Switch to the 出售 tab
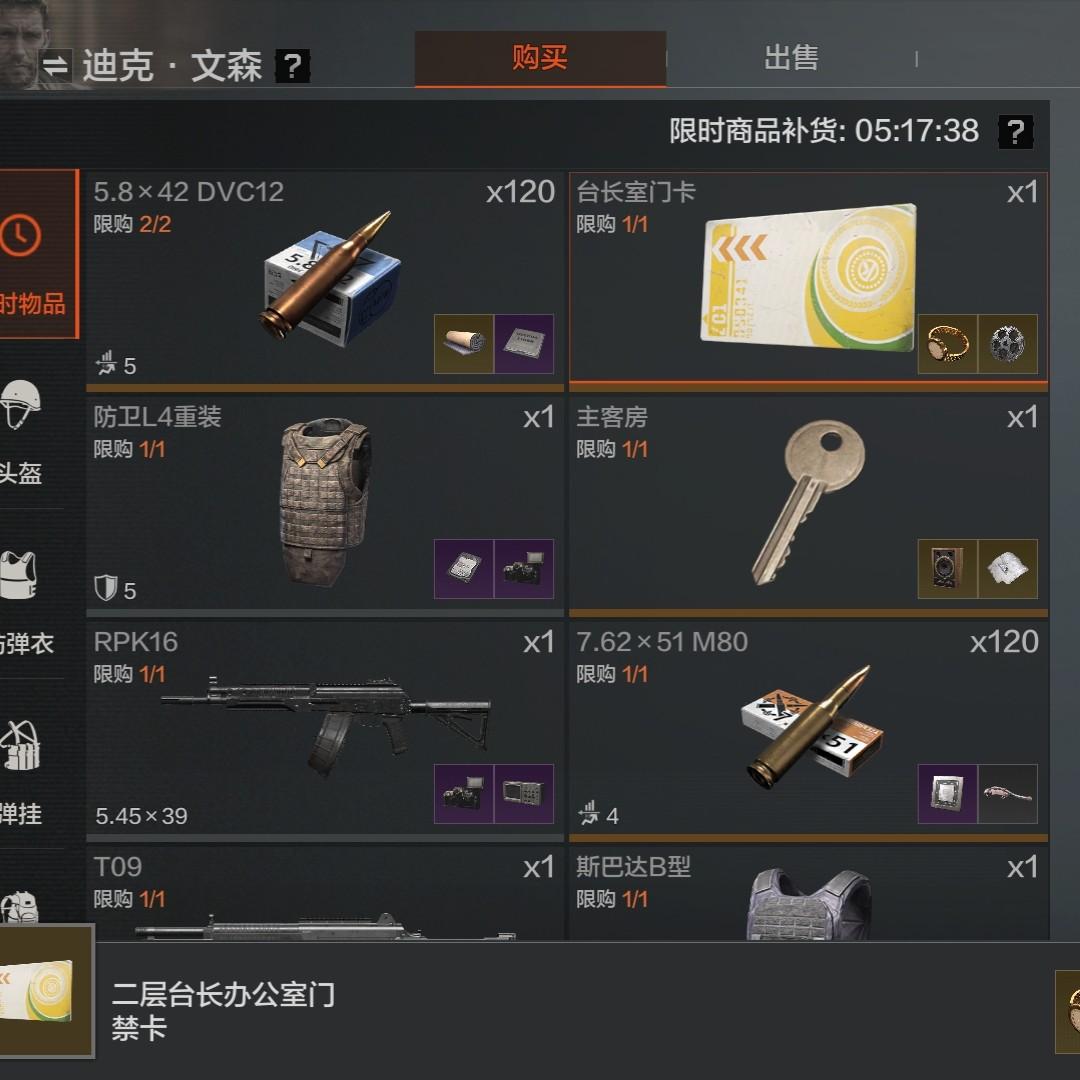Image resolution: width=1080 pixels, height=1080 pixels. tap(791, 58)
